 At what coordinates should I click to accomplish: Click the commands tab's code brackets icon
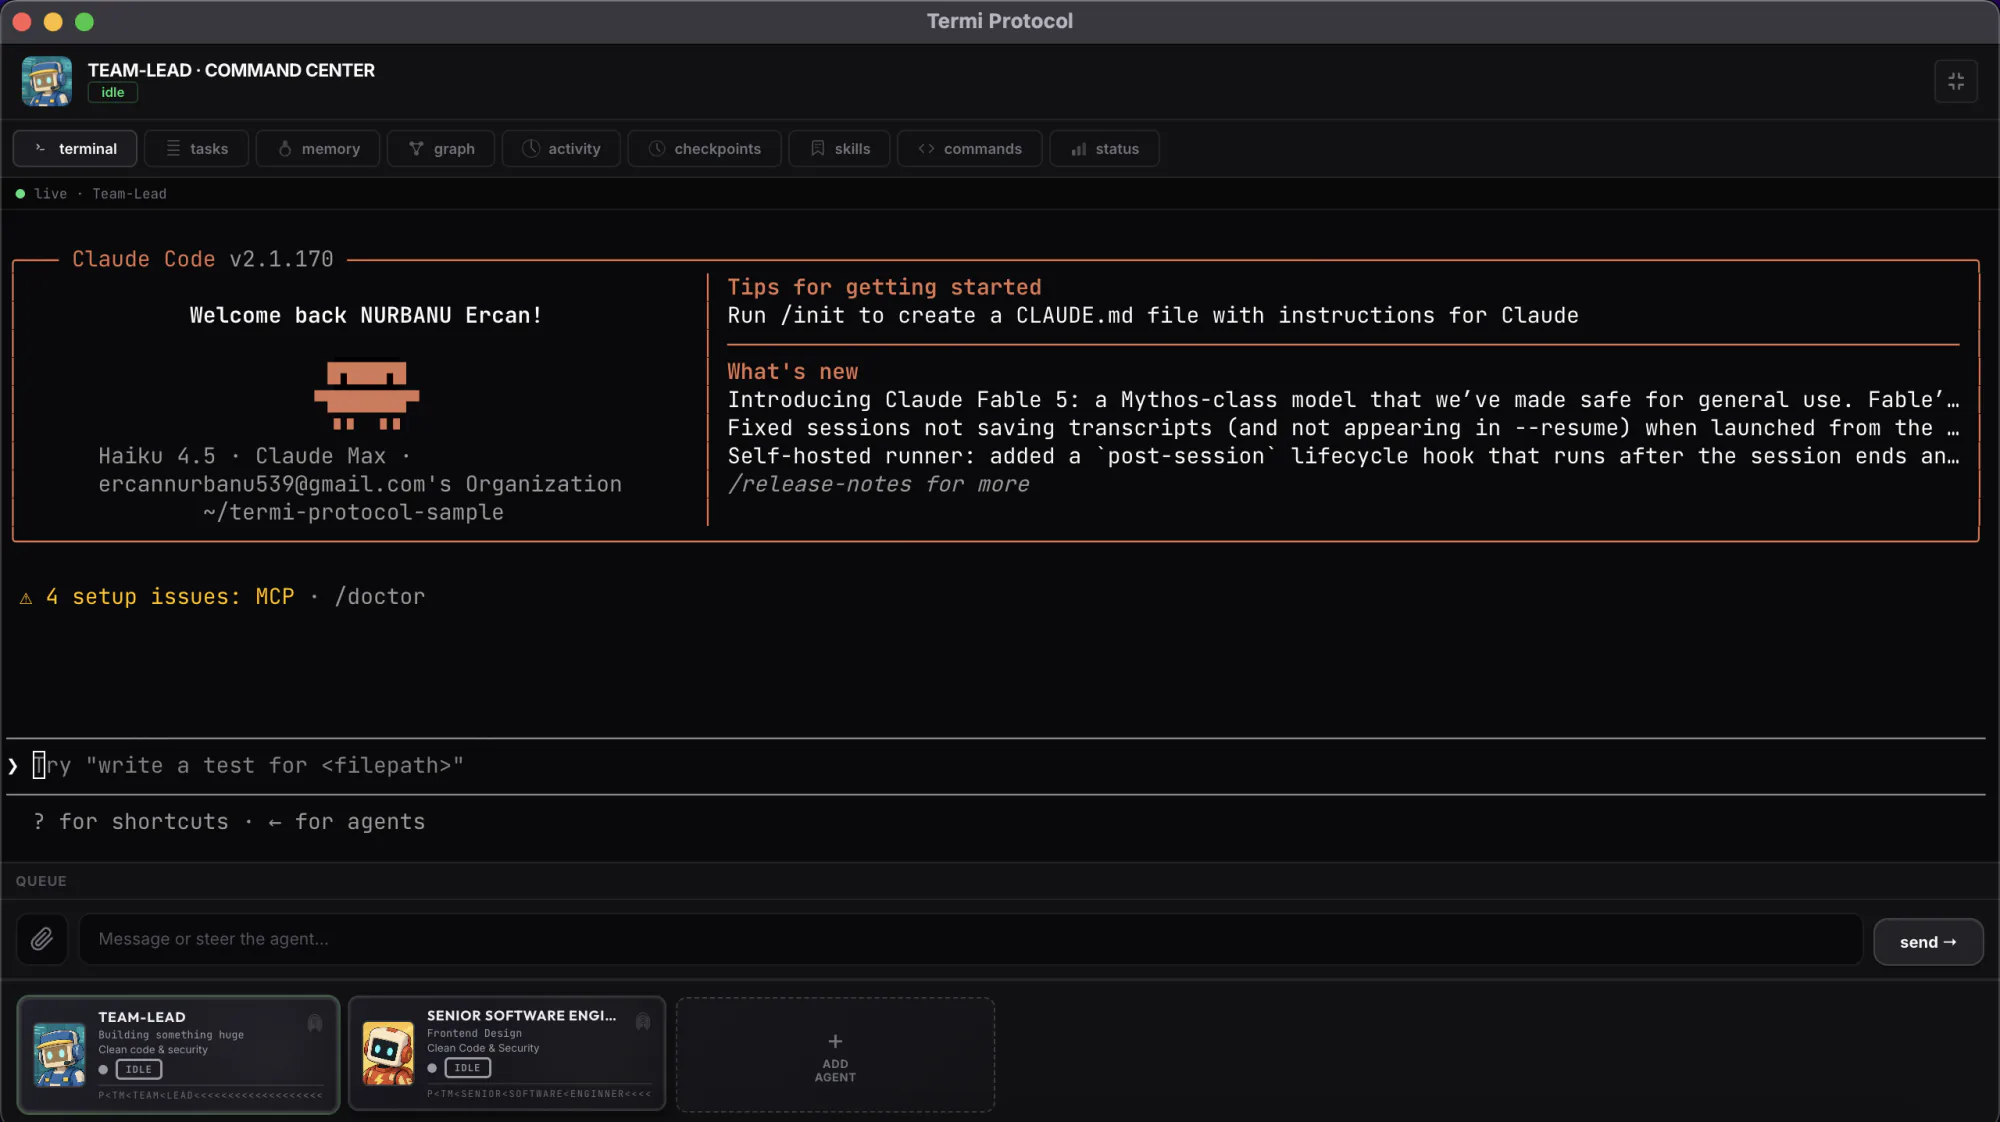[x=926, y=148]
